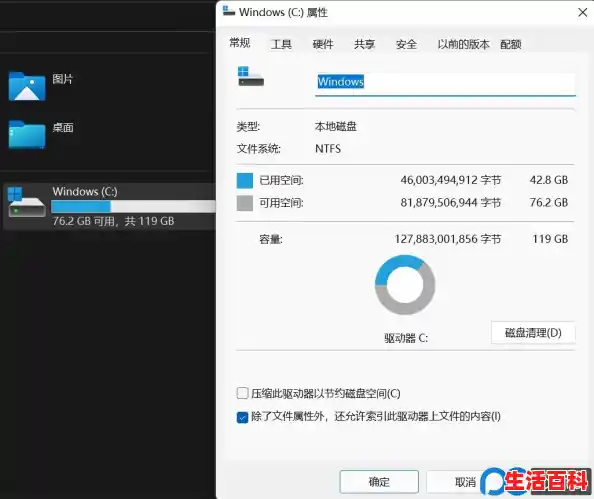Click the C: drive usage bar in Explorer
The image size is (594, 499).
coord(133,206)
